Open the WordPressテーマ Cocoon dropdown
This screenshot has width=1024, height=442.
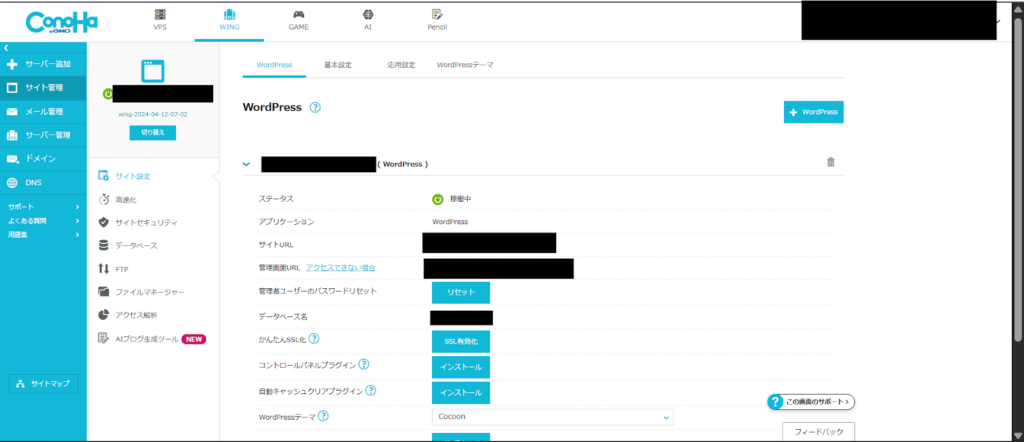[x=552, y=417]
